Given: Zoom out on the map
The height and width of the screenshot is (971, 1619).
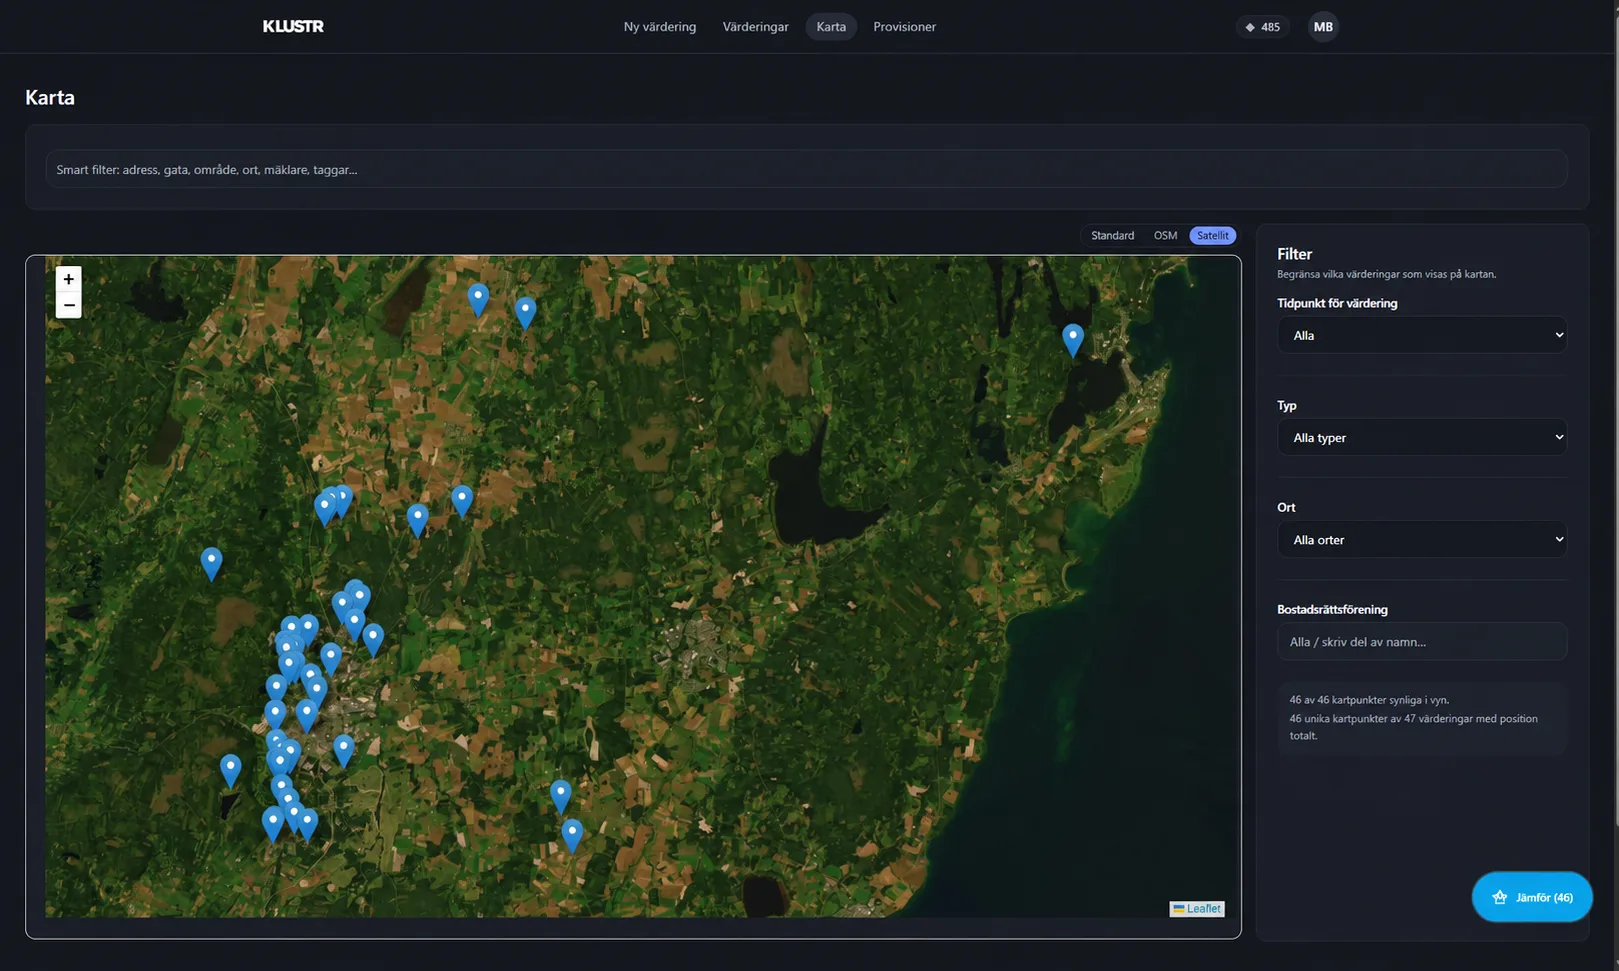Looking at the screenshot, I should pos(68,305).
